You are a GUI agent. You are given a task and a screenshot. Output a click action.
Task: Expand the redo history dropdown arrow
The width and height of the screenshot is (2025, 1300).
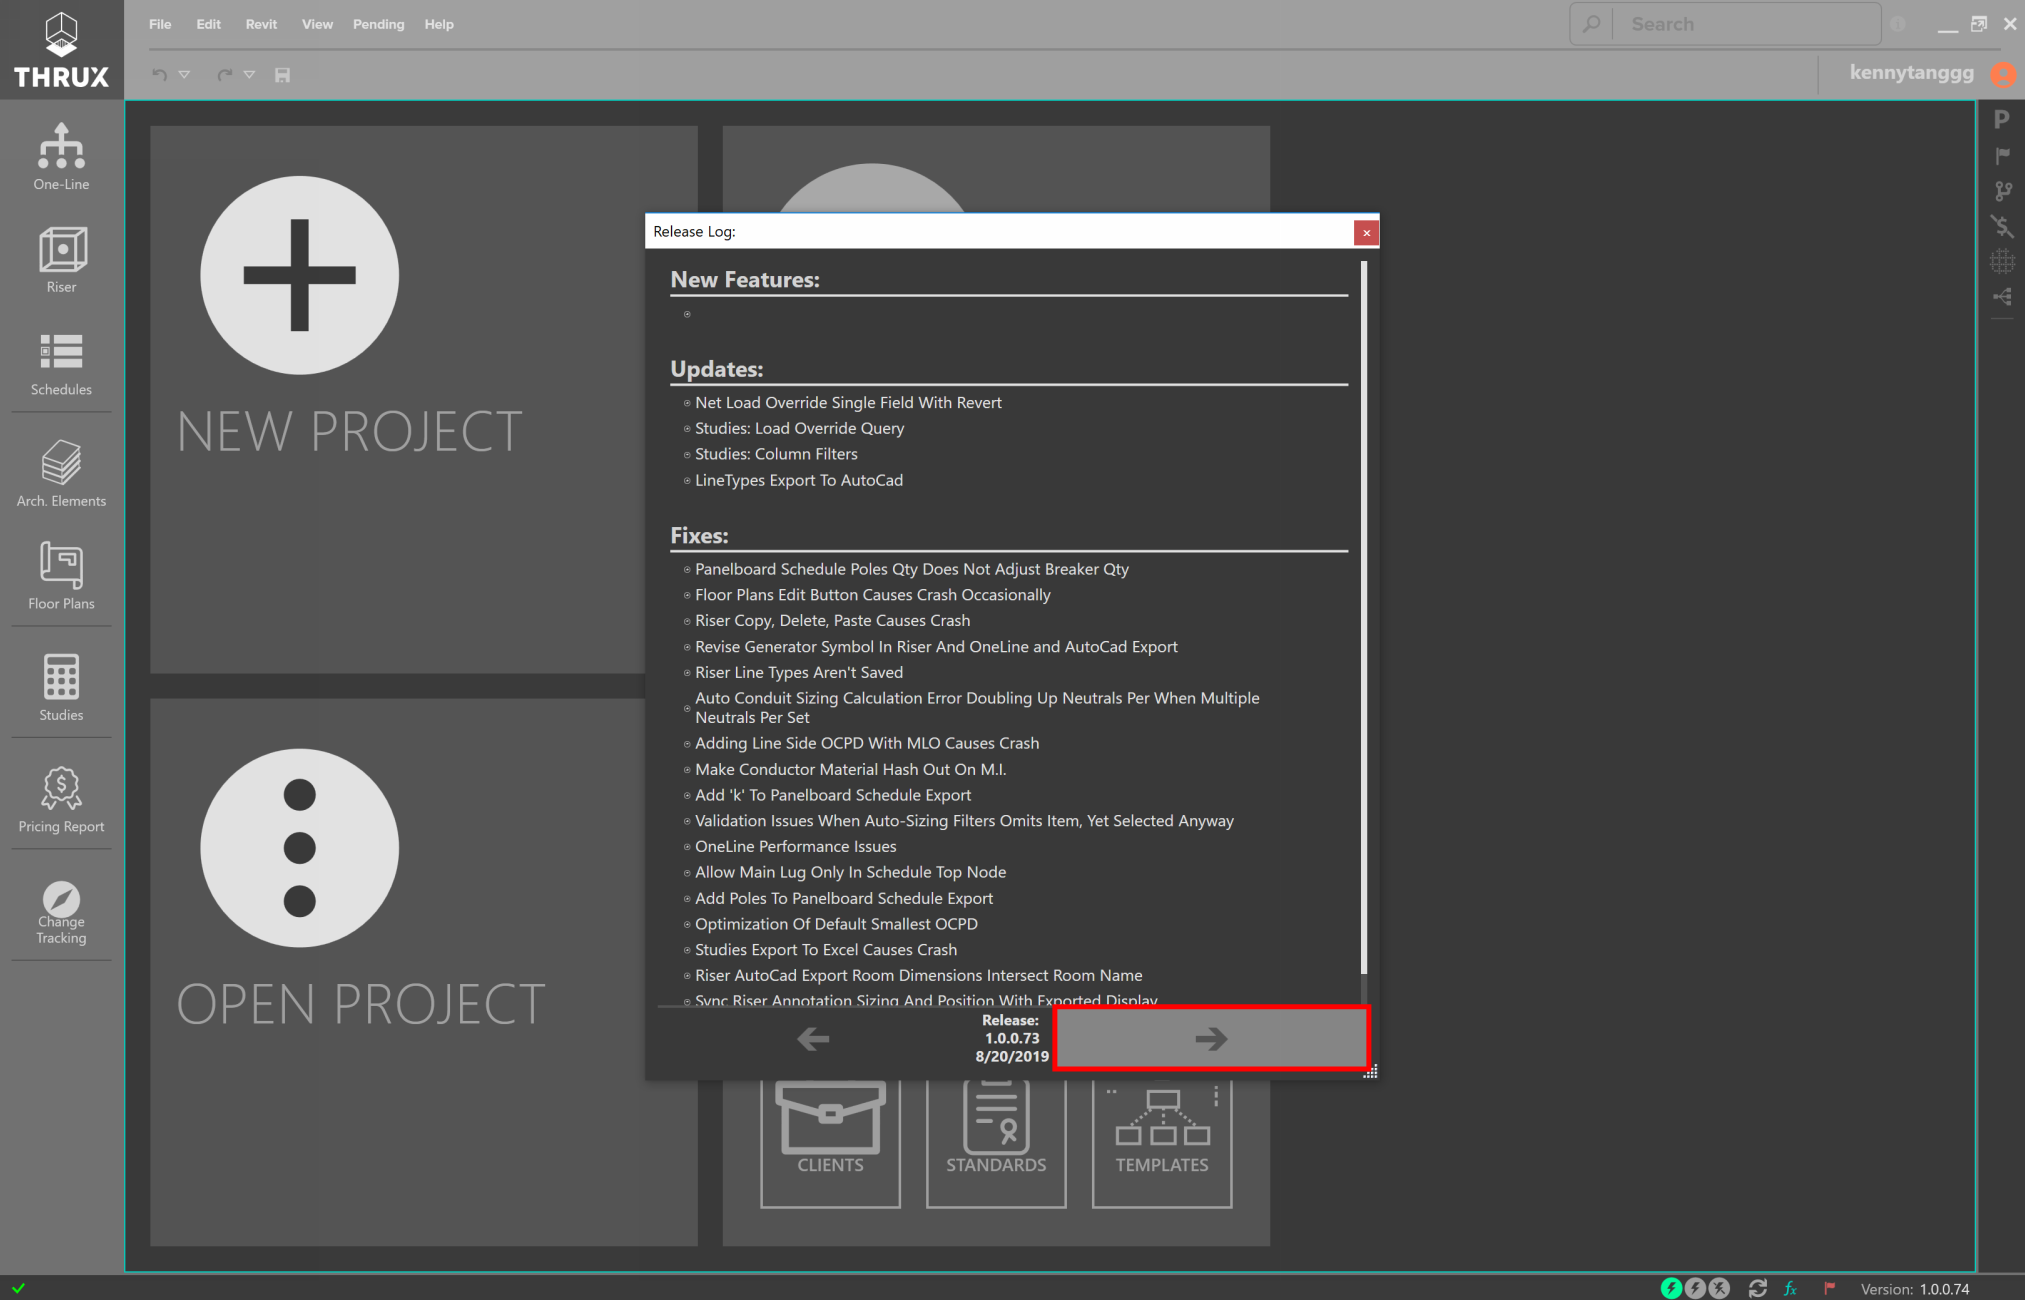[x=250, y=75]
